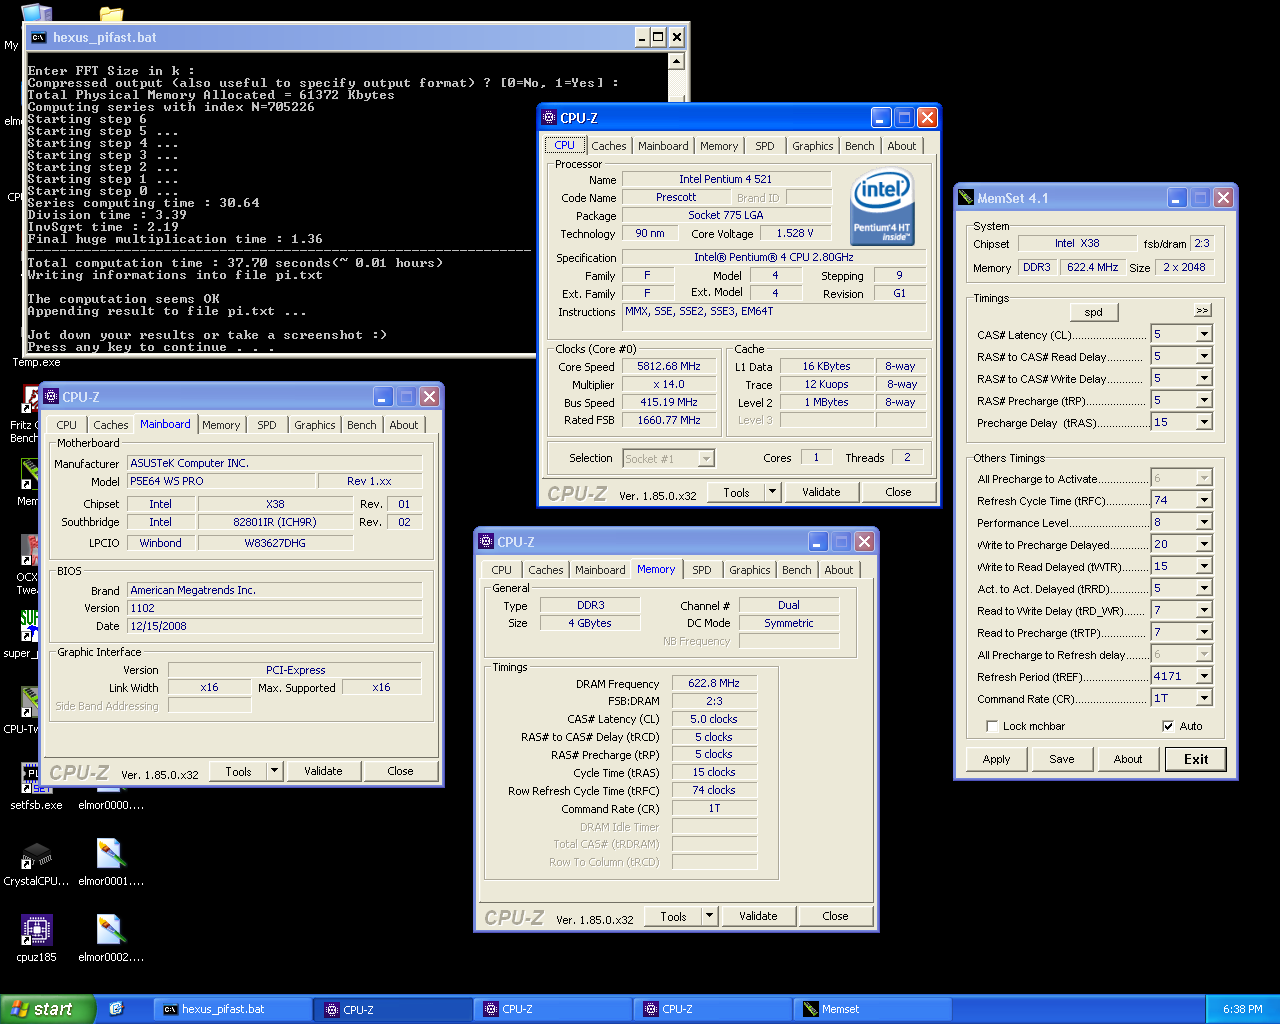Open the Performance Level dropdown
Viewport: 1280px width, 1024px height.
point(1204,522)
